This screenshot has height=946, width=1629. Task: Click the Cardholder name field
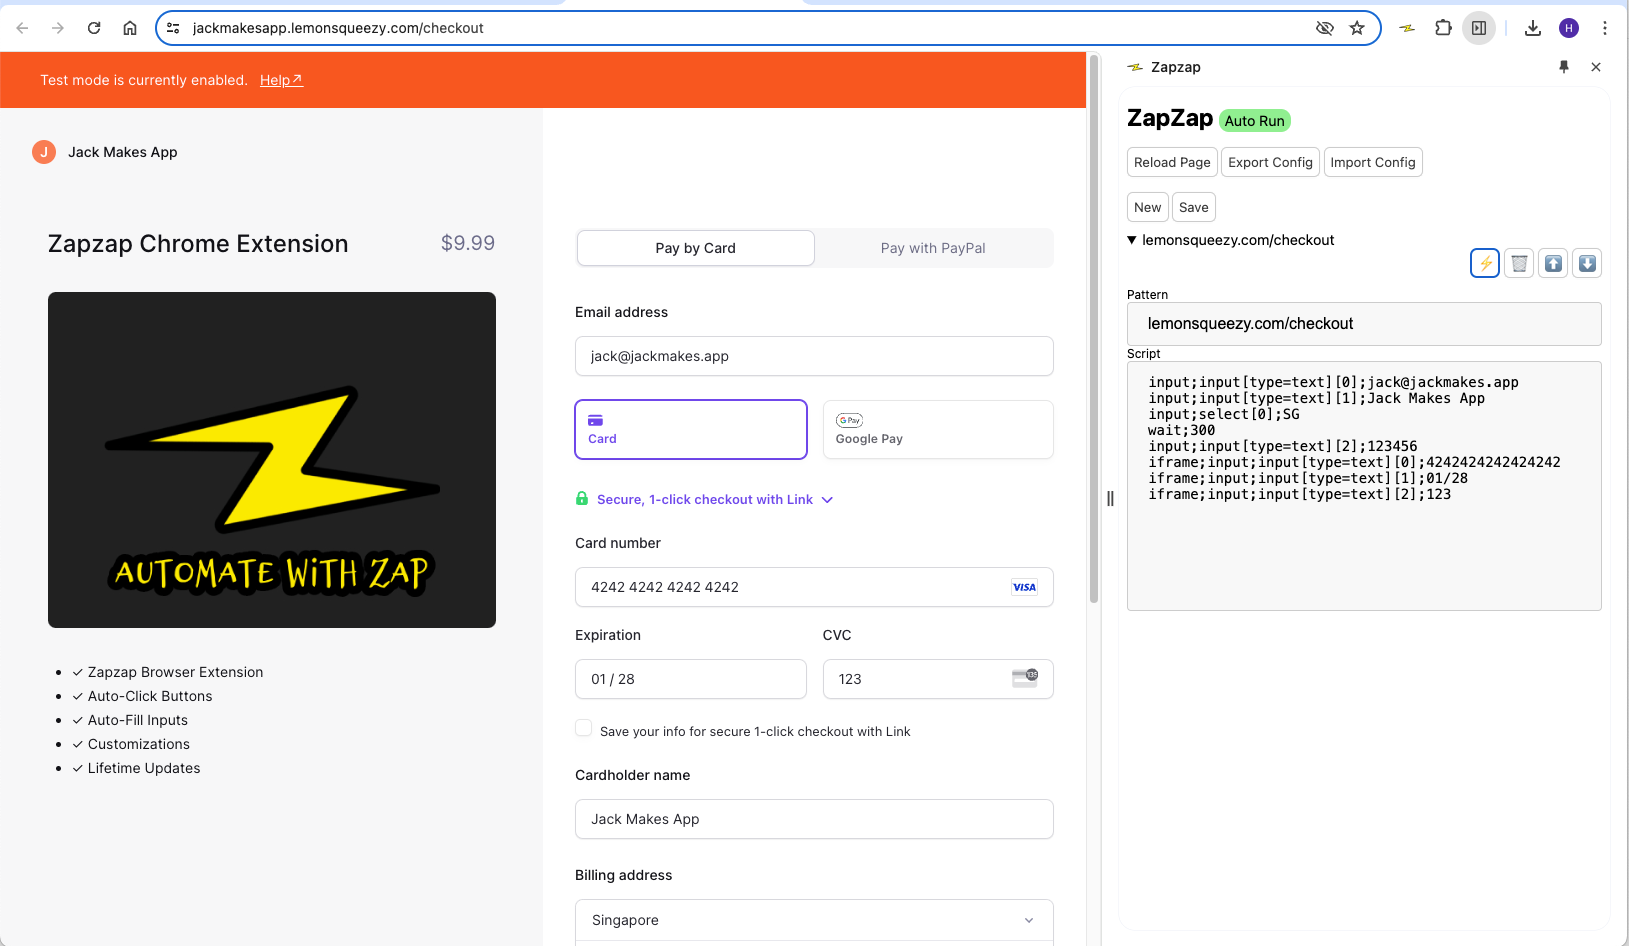(x=814, y=819)
